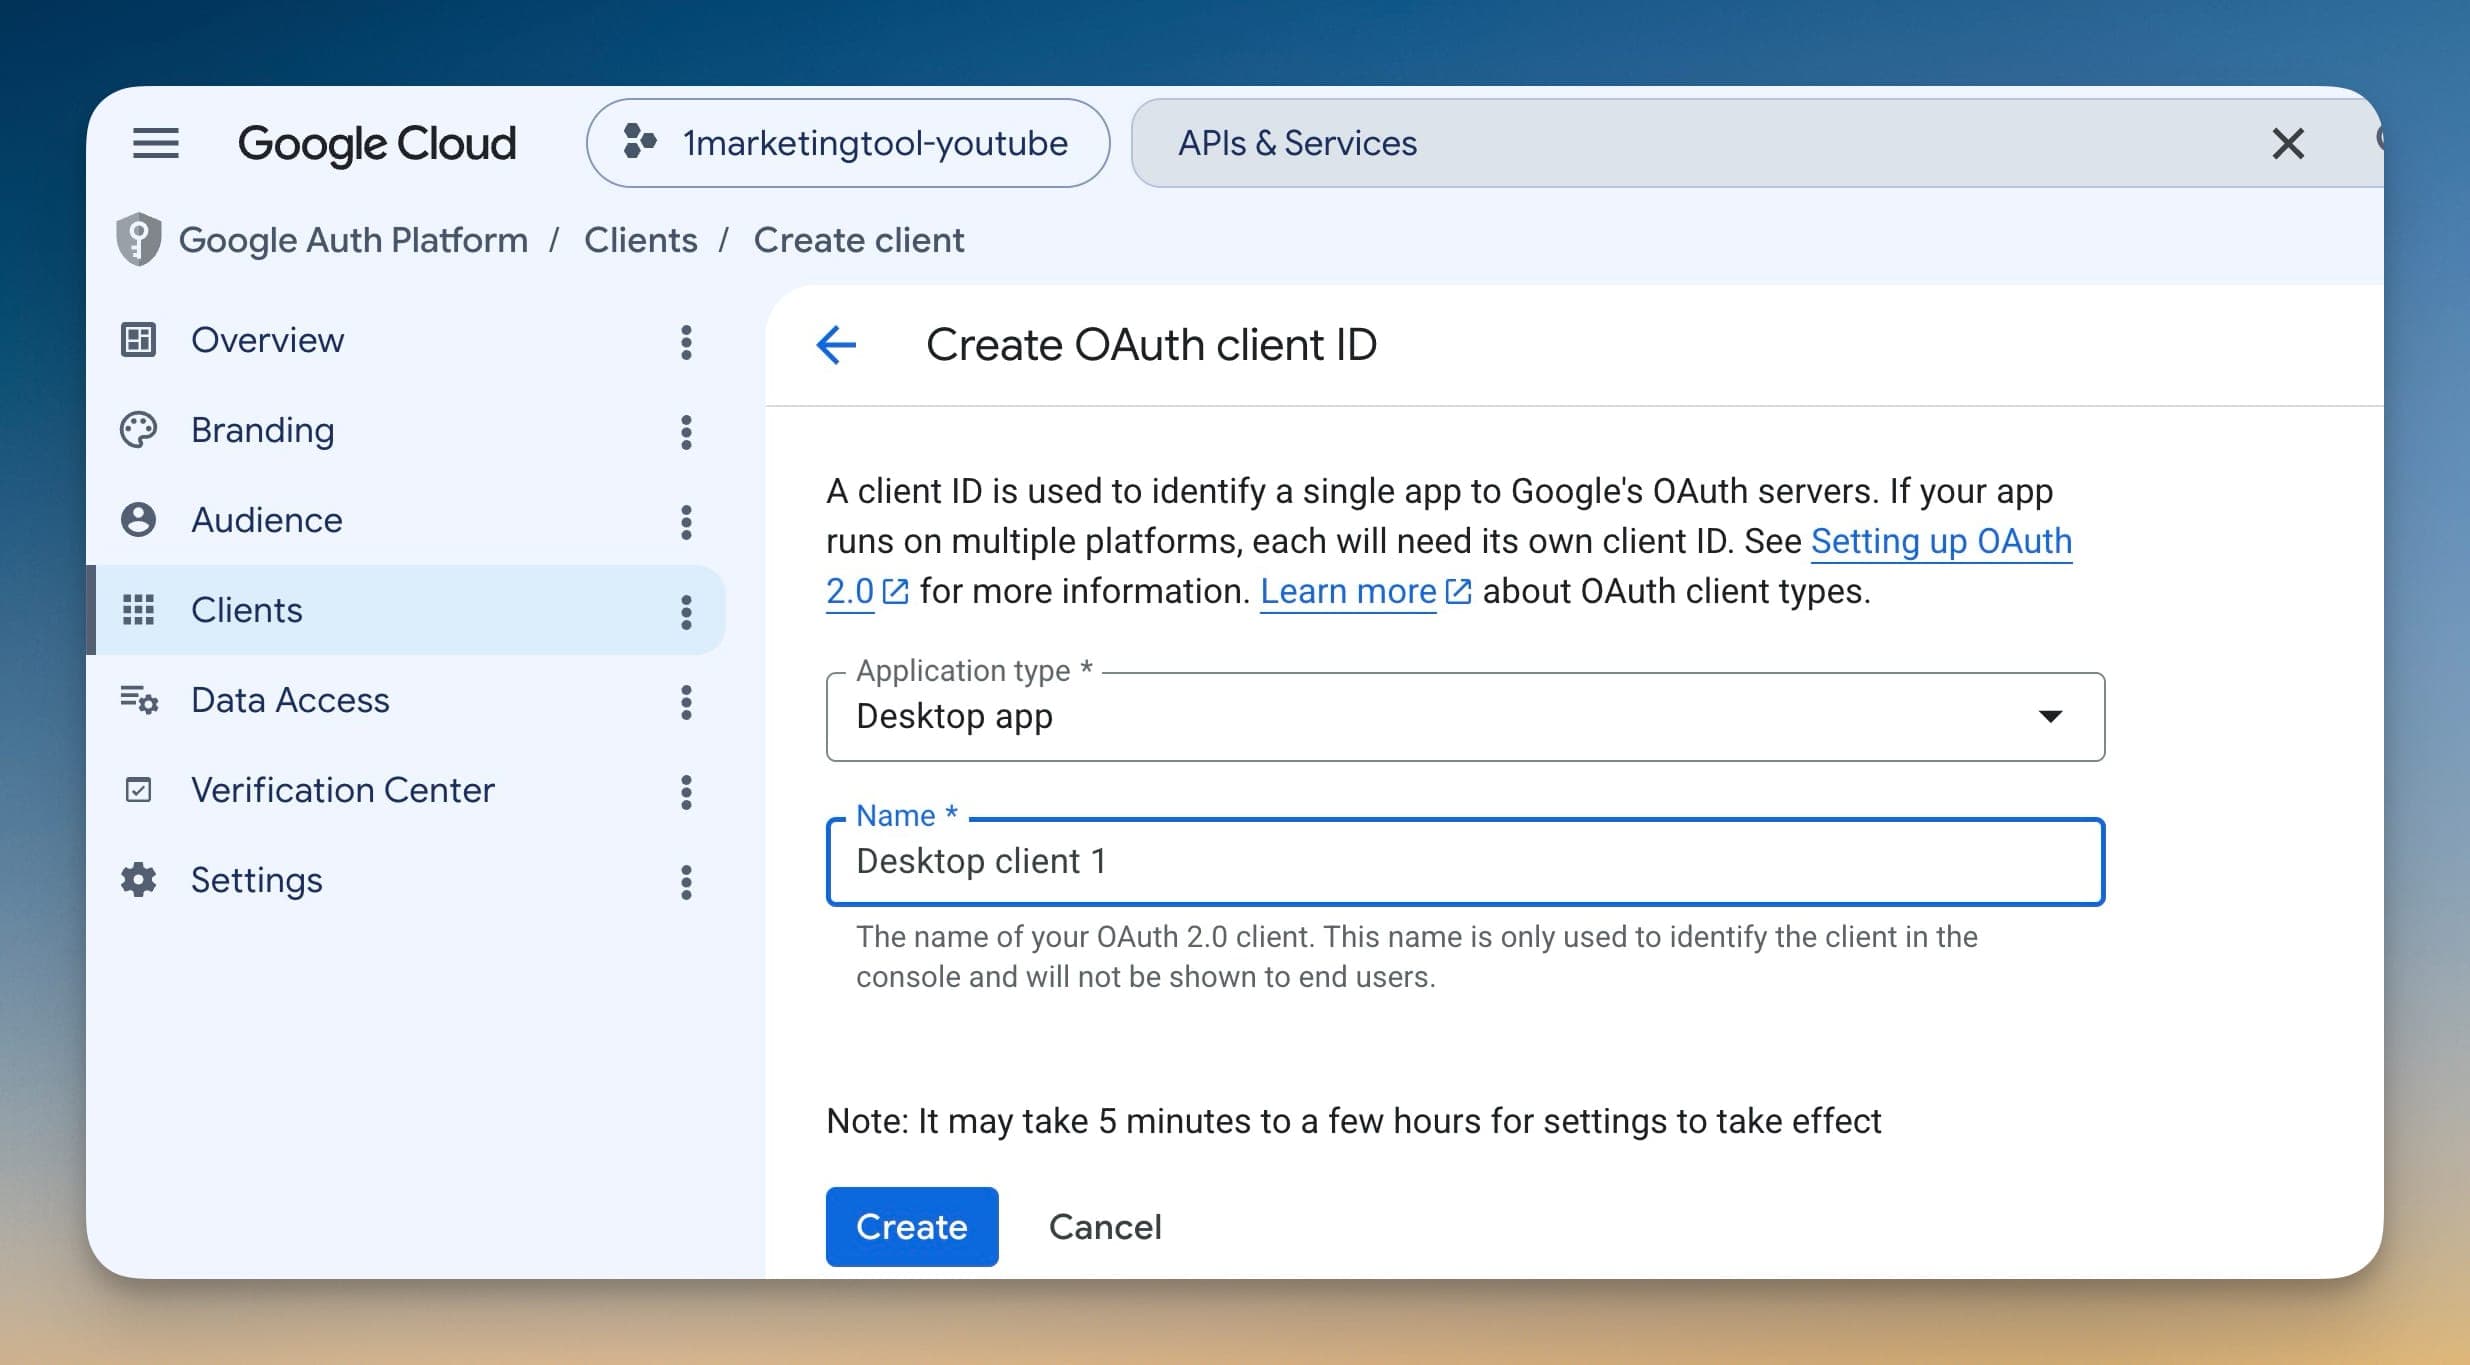The width and height of the screenshot is (2470, 1365).
Task: Go to Clients breadcrumb
Action: click(x=641, y=240)
